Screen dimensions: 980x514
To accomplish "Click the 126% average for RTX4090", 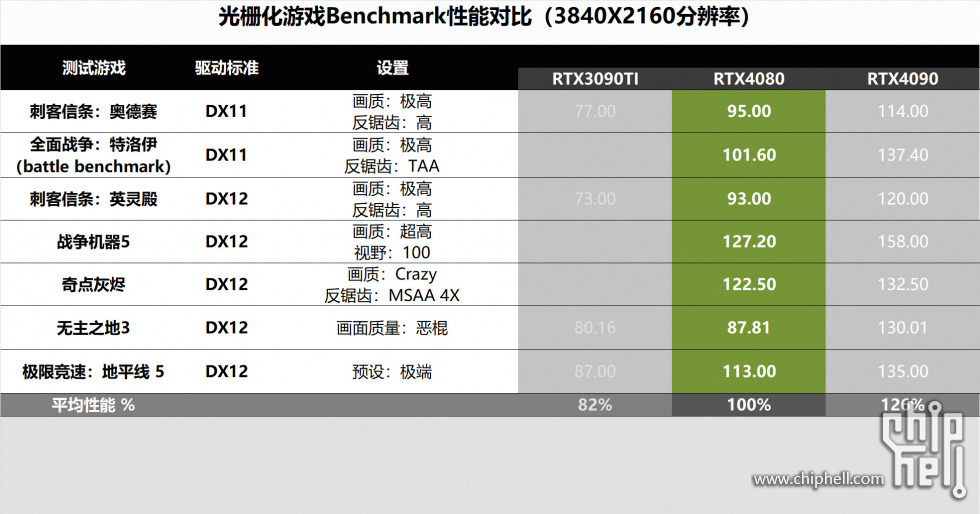I will click(902, 405).
